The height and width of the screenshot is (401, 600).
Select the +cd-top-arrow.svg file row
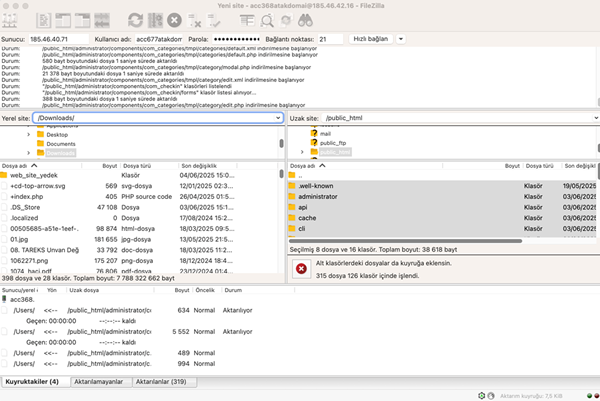point(139,186)
